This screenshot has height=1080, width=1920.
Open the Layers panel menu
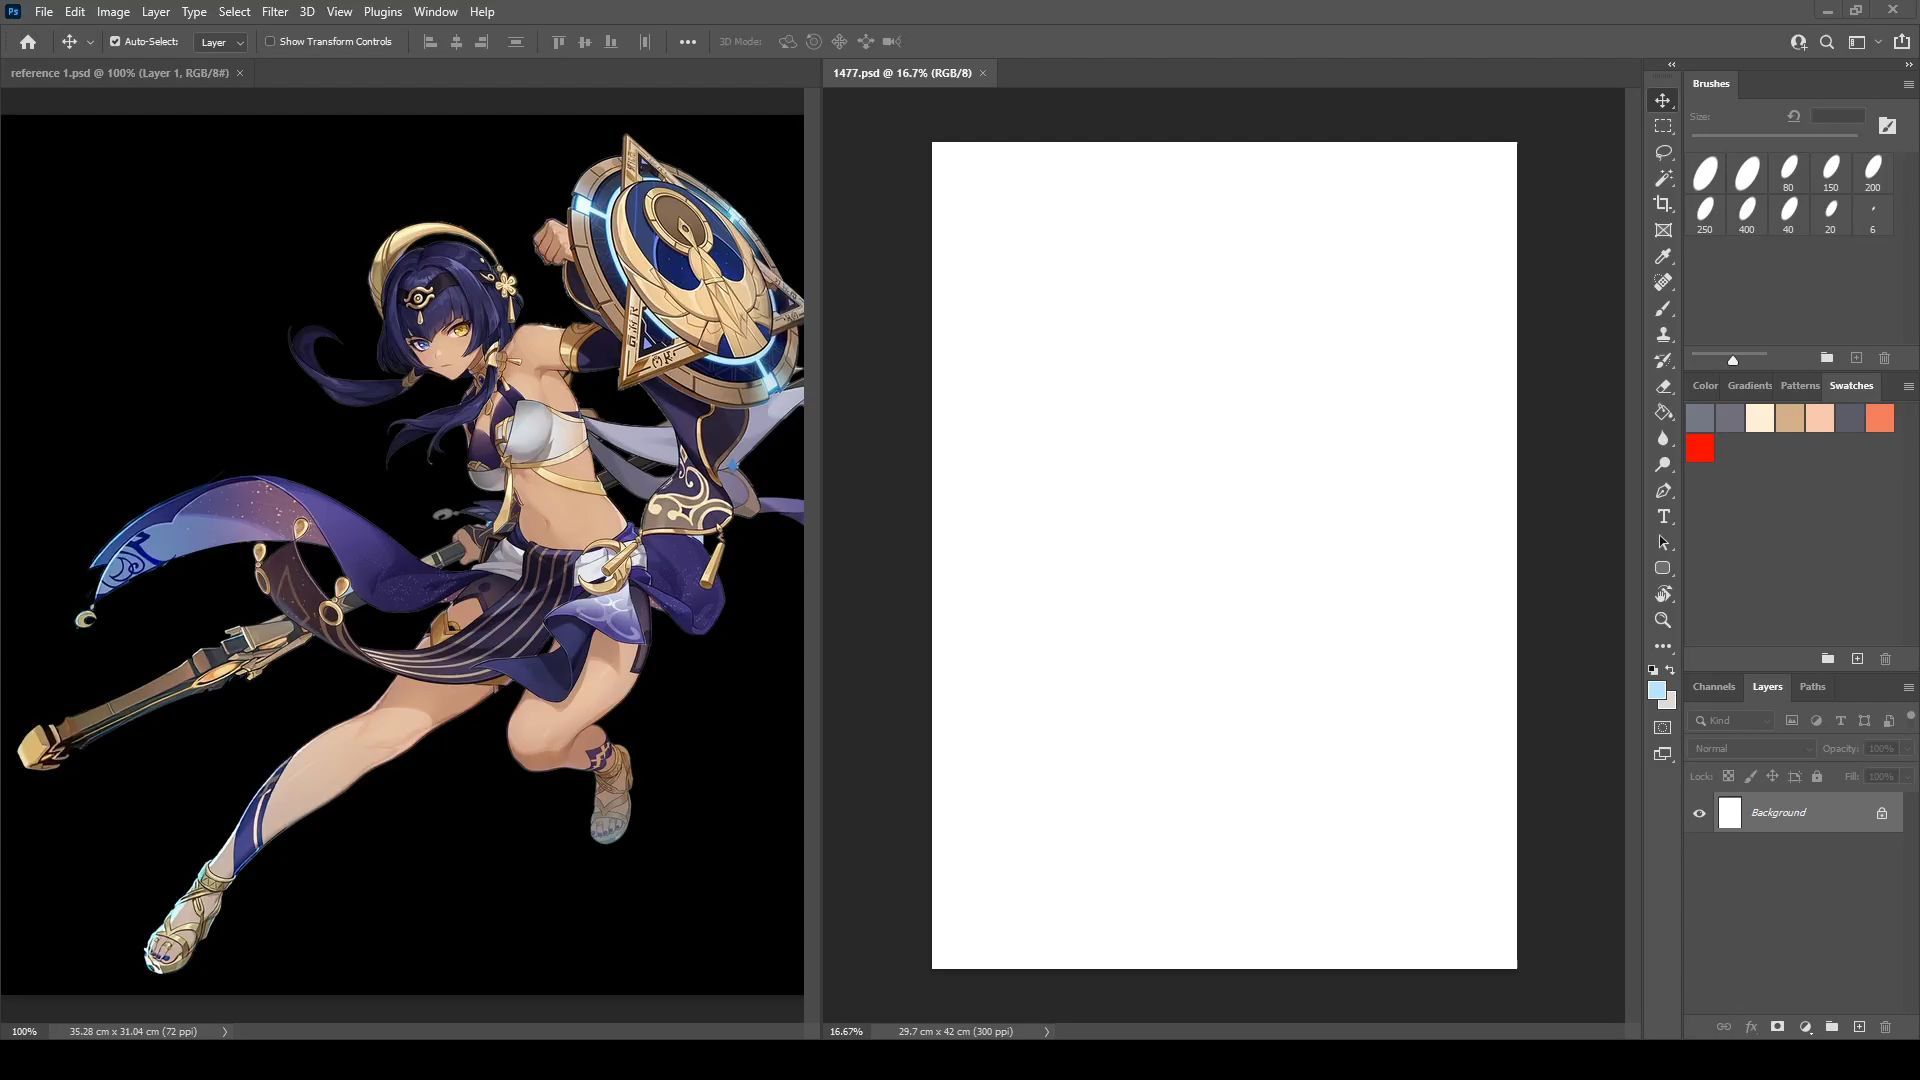coord(1908,688)
